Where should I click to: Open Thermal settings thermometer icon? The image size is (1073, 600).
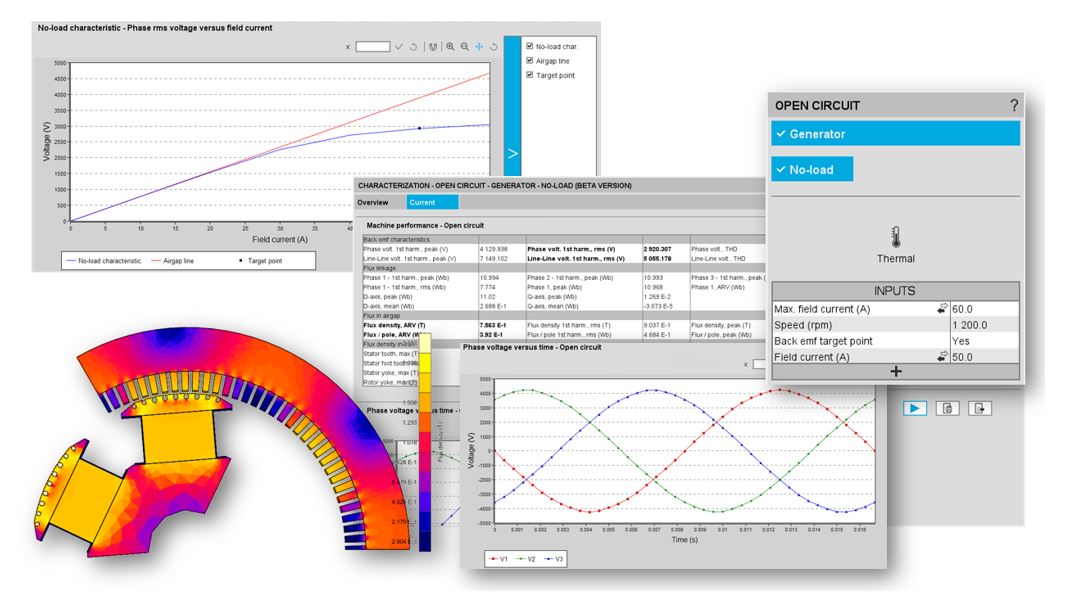click(x=895, y=237)
